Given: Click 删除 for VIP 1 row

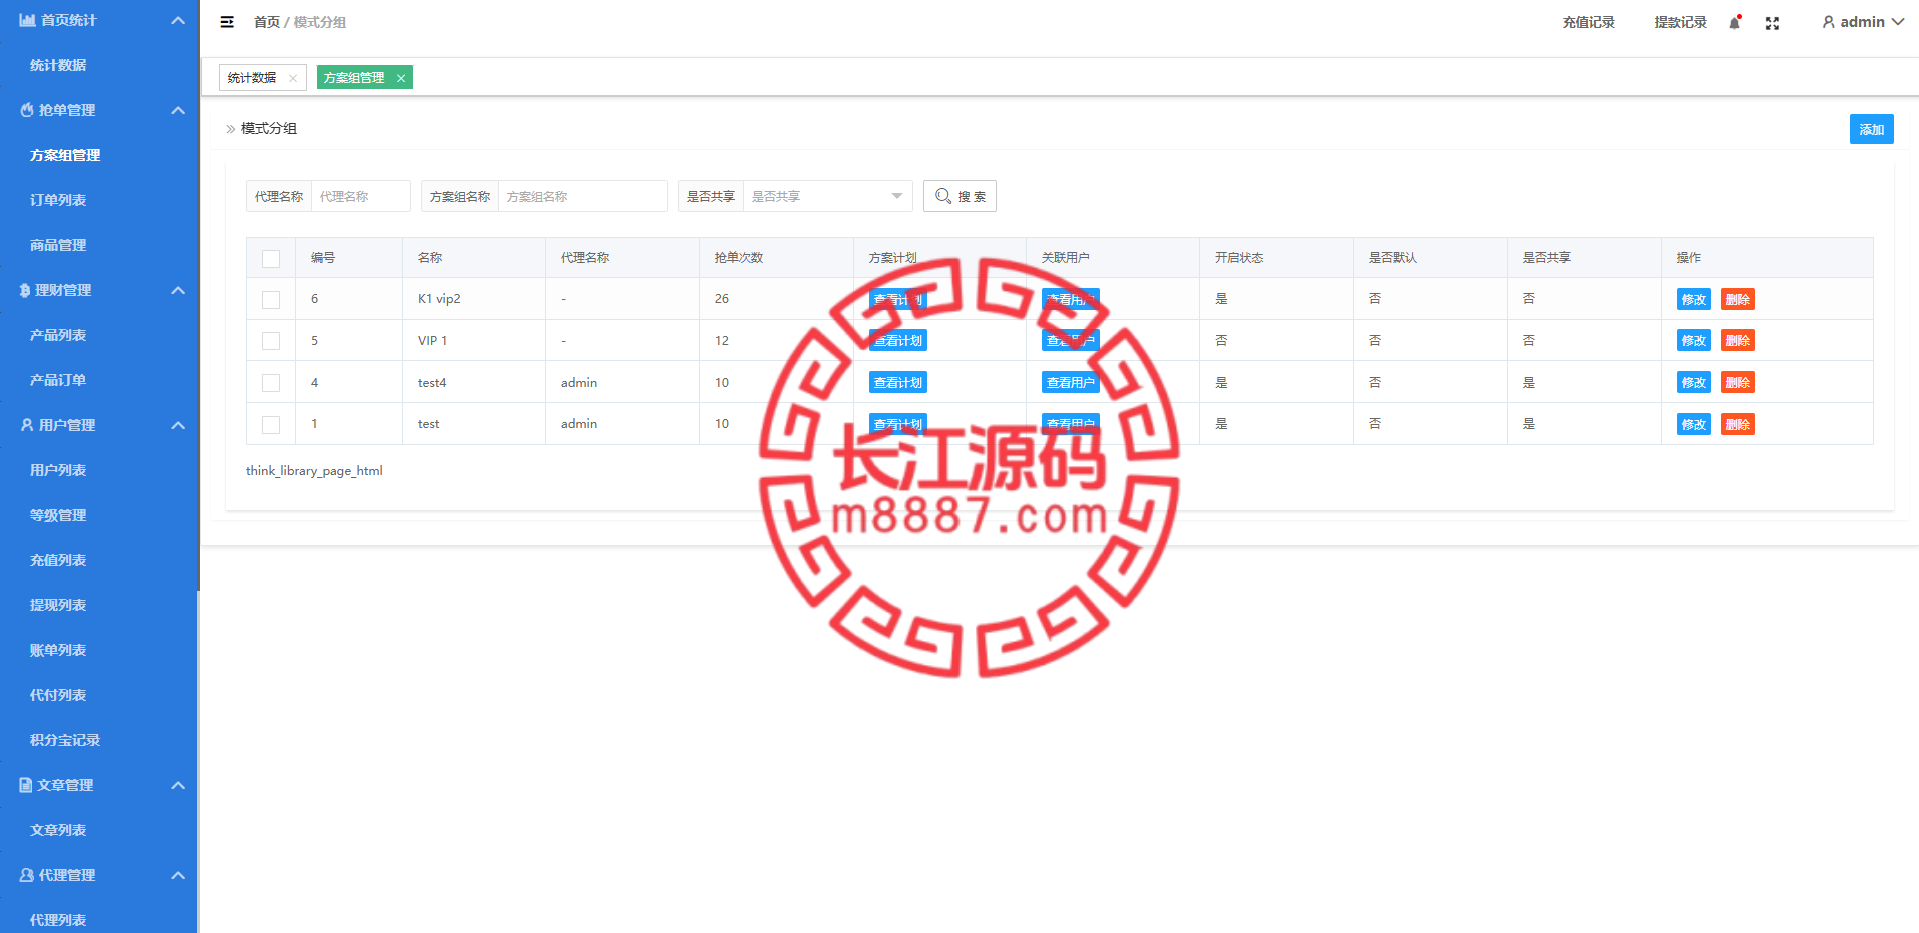Looking at the screenshot, I should 1737,341.
